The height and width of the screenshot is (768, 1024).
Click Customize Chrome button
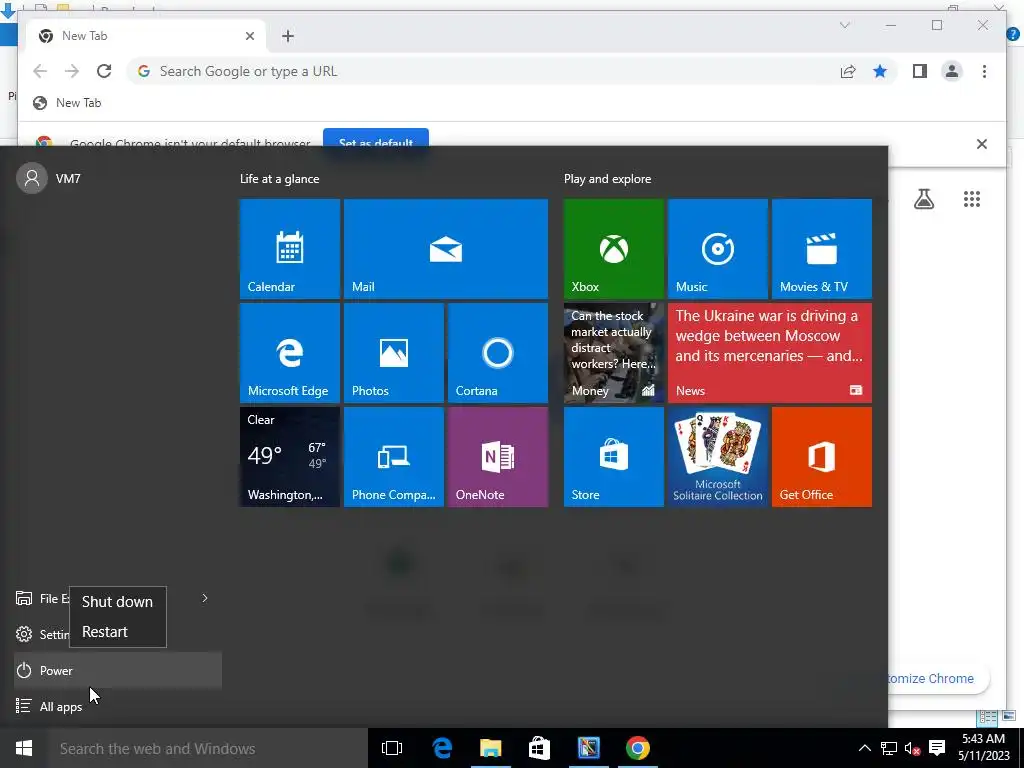pyautogui.click(x=938, y=679)
